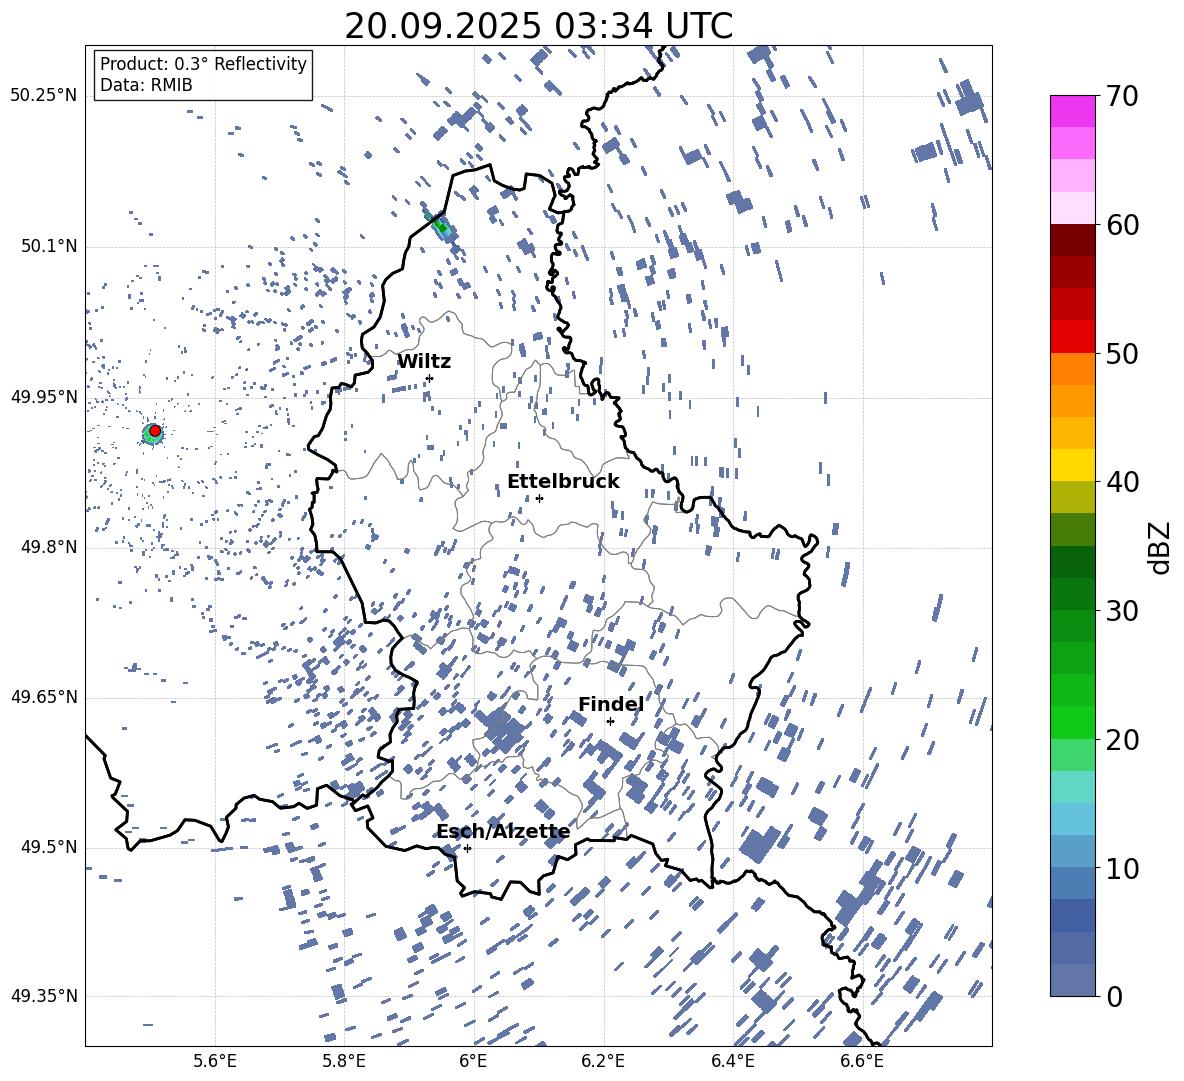Click the Product 0.3° Reflectivity info box

pos(203,75)
